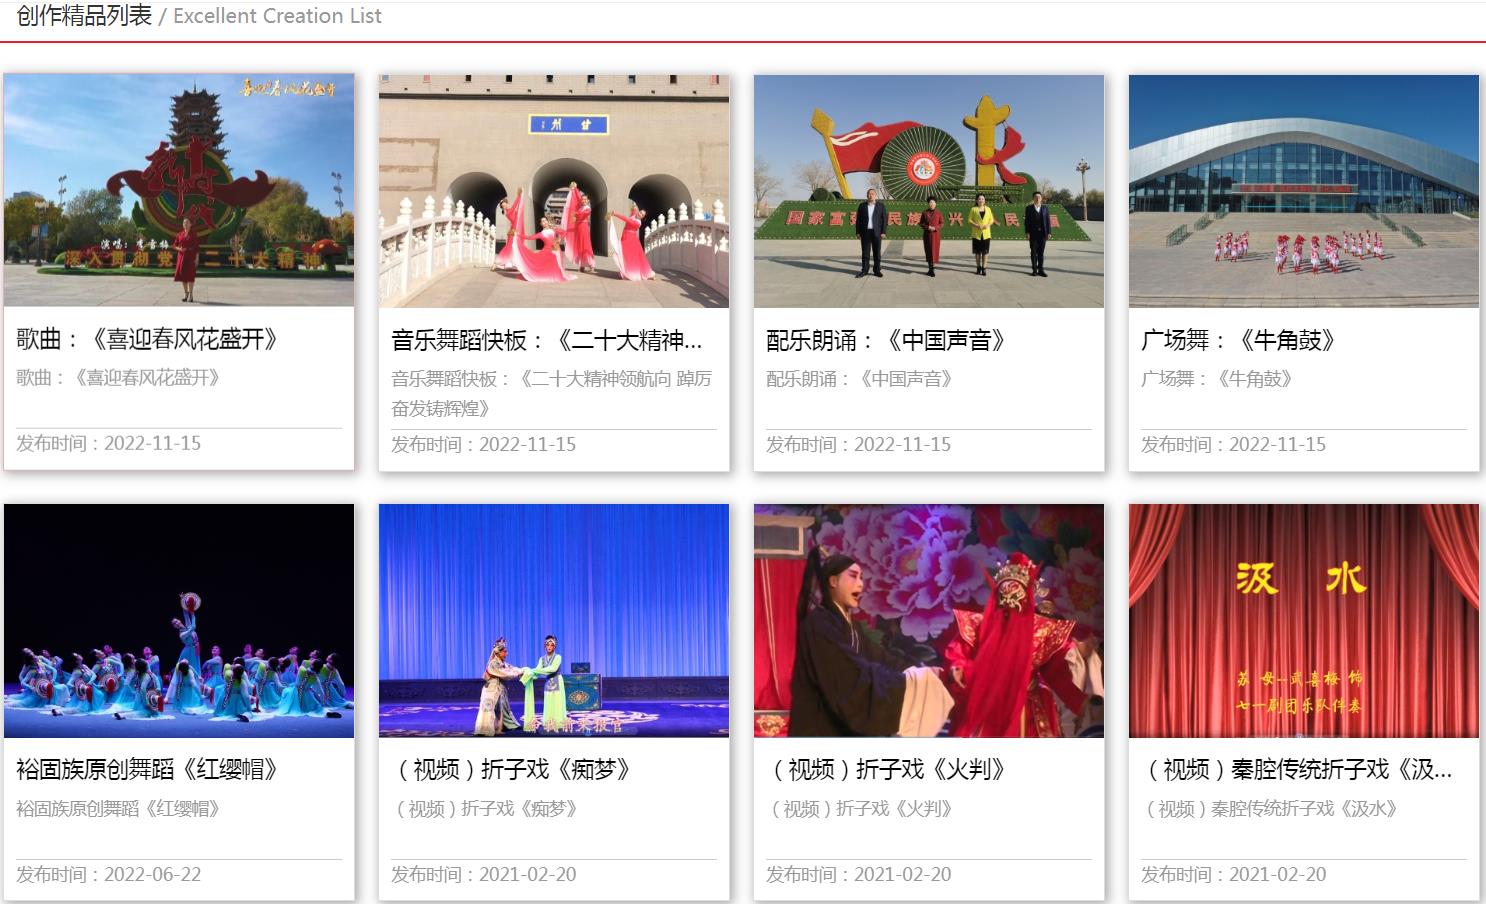1486x904 pixels.
Task: Click title link 配乐朗诵：《中国声音》
Action: coord(886,341)
